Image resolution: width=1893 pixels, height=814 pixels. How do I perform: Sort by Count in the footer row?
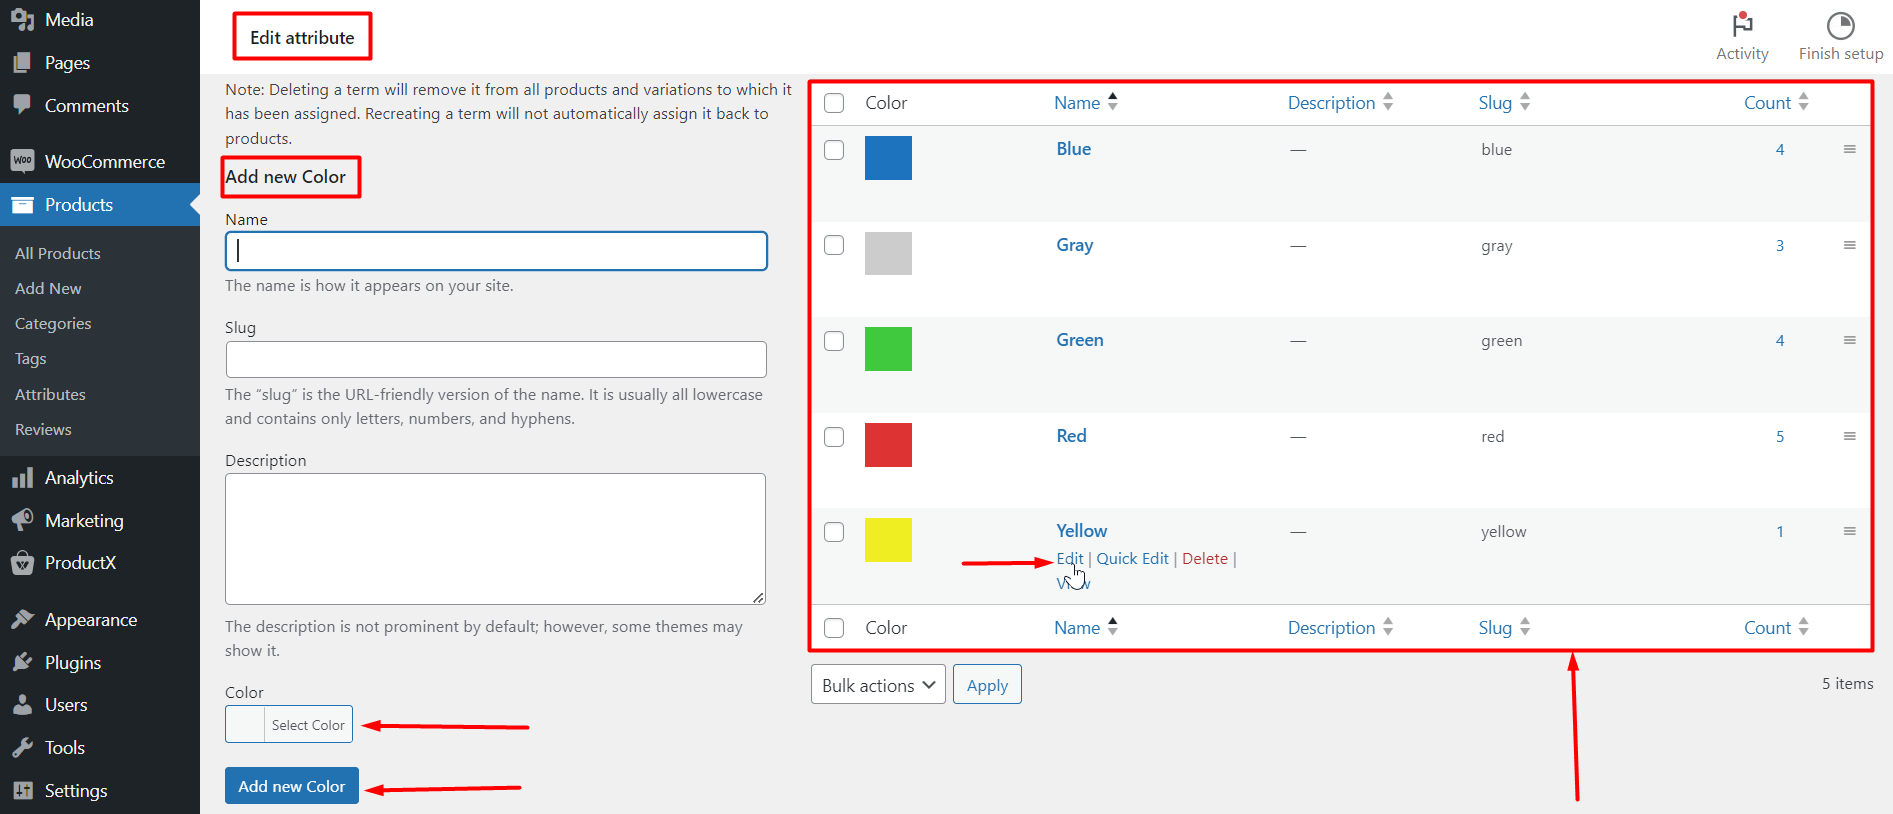click(x=1776, y=627)
